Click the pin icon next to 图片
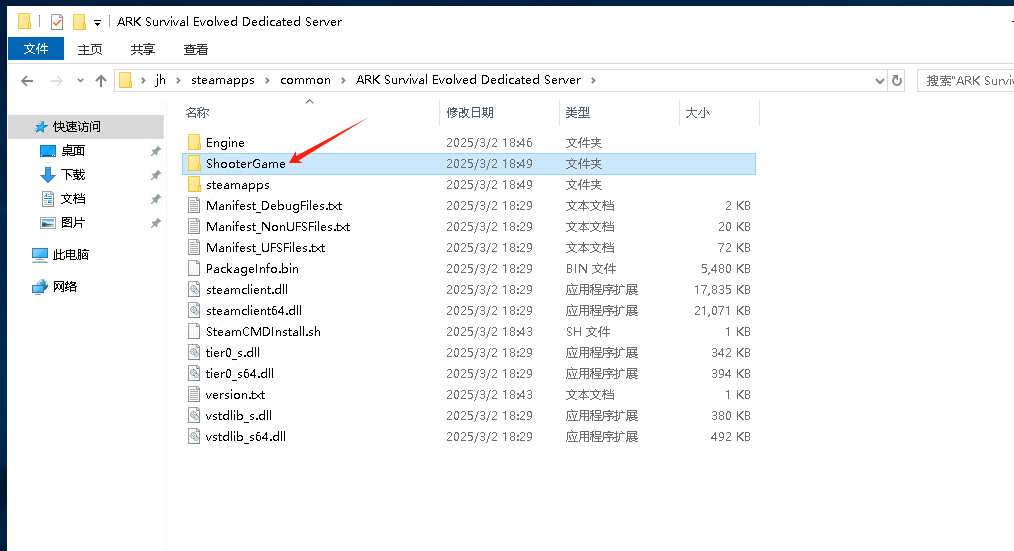This screenshot has width=1014, height=551. (x=155, y=223)
